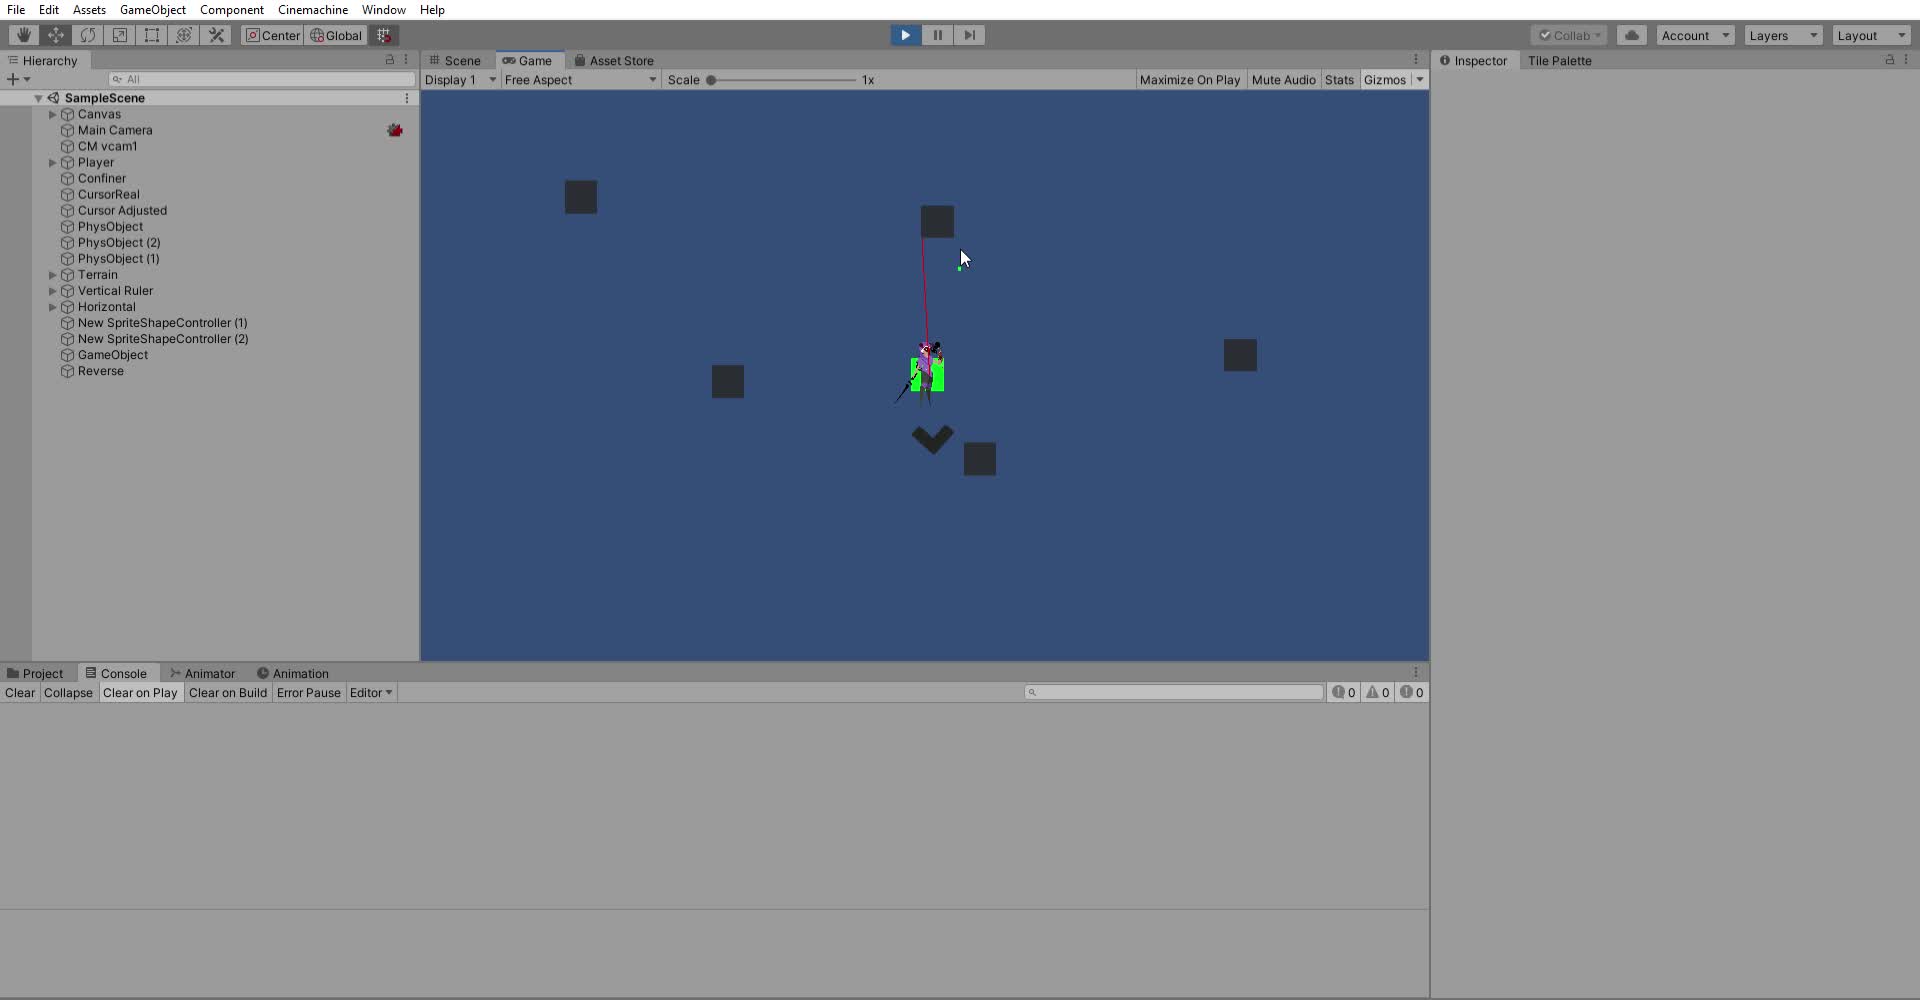Select the Hand tool in toolbar
Screen dimensions: 1920x1000
pos(23,35)
